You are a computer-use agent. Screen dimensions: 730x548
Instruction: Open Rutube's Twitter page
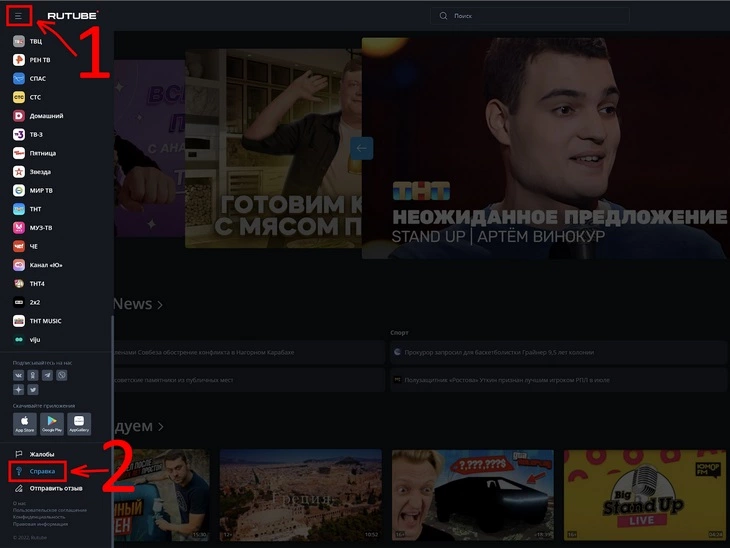[33, 389]
